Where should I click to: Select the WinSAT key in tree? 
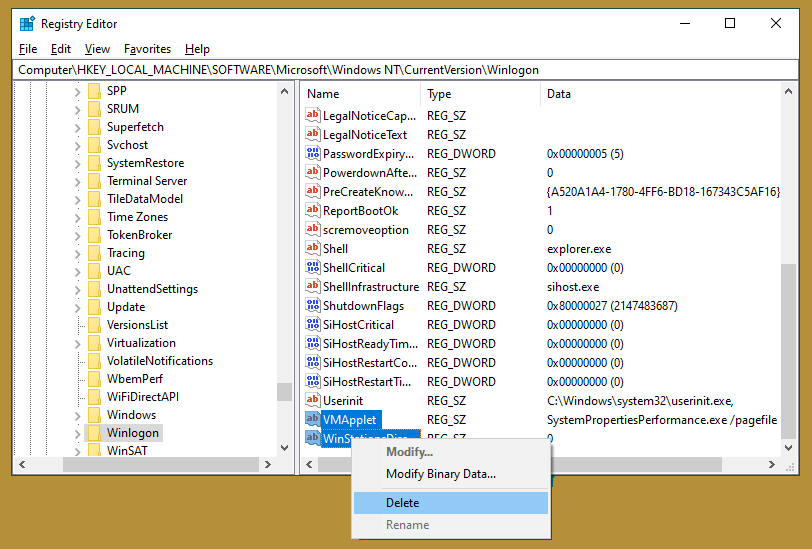(x=127, y=451)
